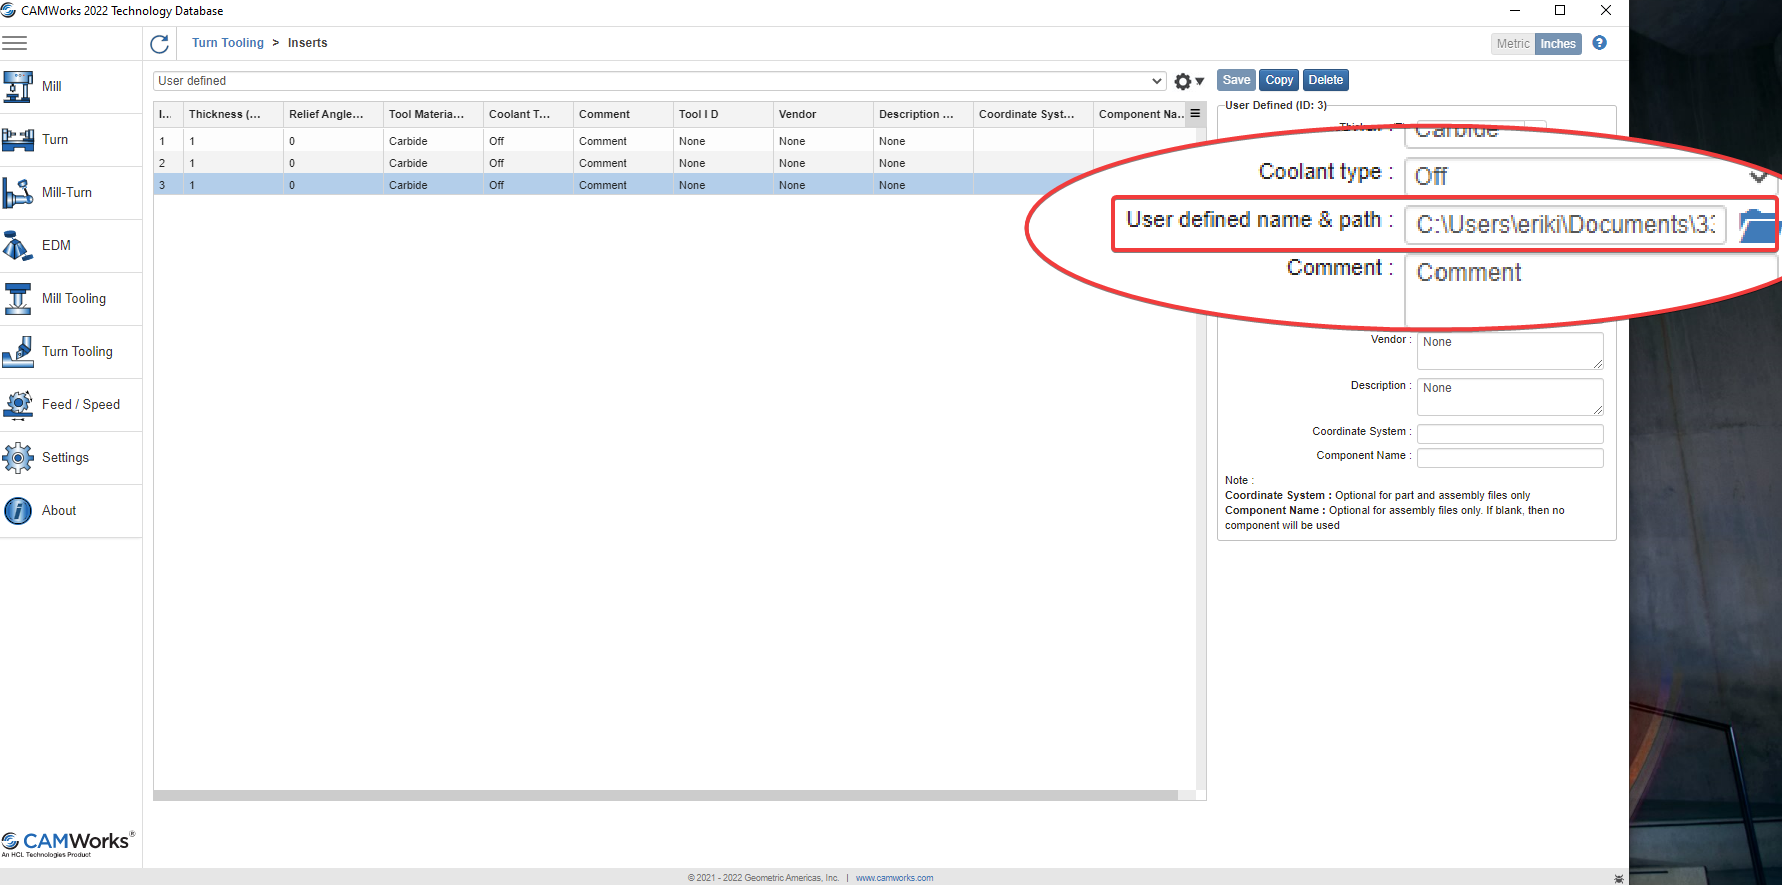Sort by Tool ID column header

[723, 114]
